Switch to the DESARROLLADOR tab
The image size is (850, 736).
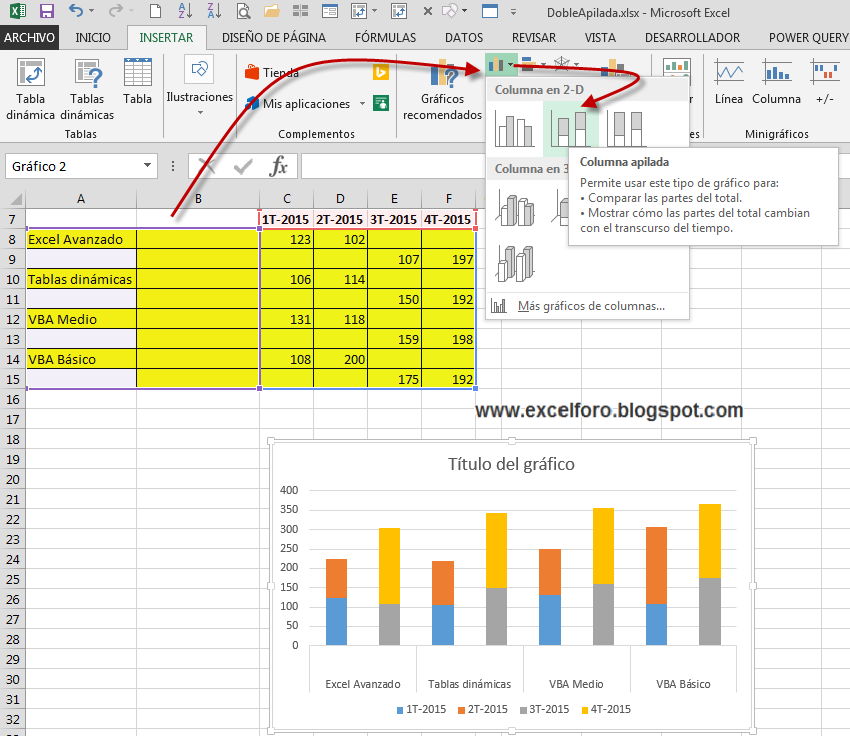(x=692, y=37)
